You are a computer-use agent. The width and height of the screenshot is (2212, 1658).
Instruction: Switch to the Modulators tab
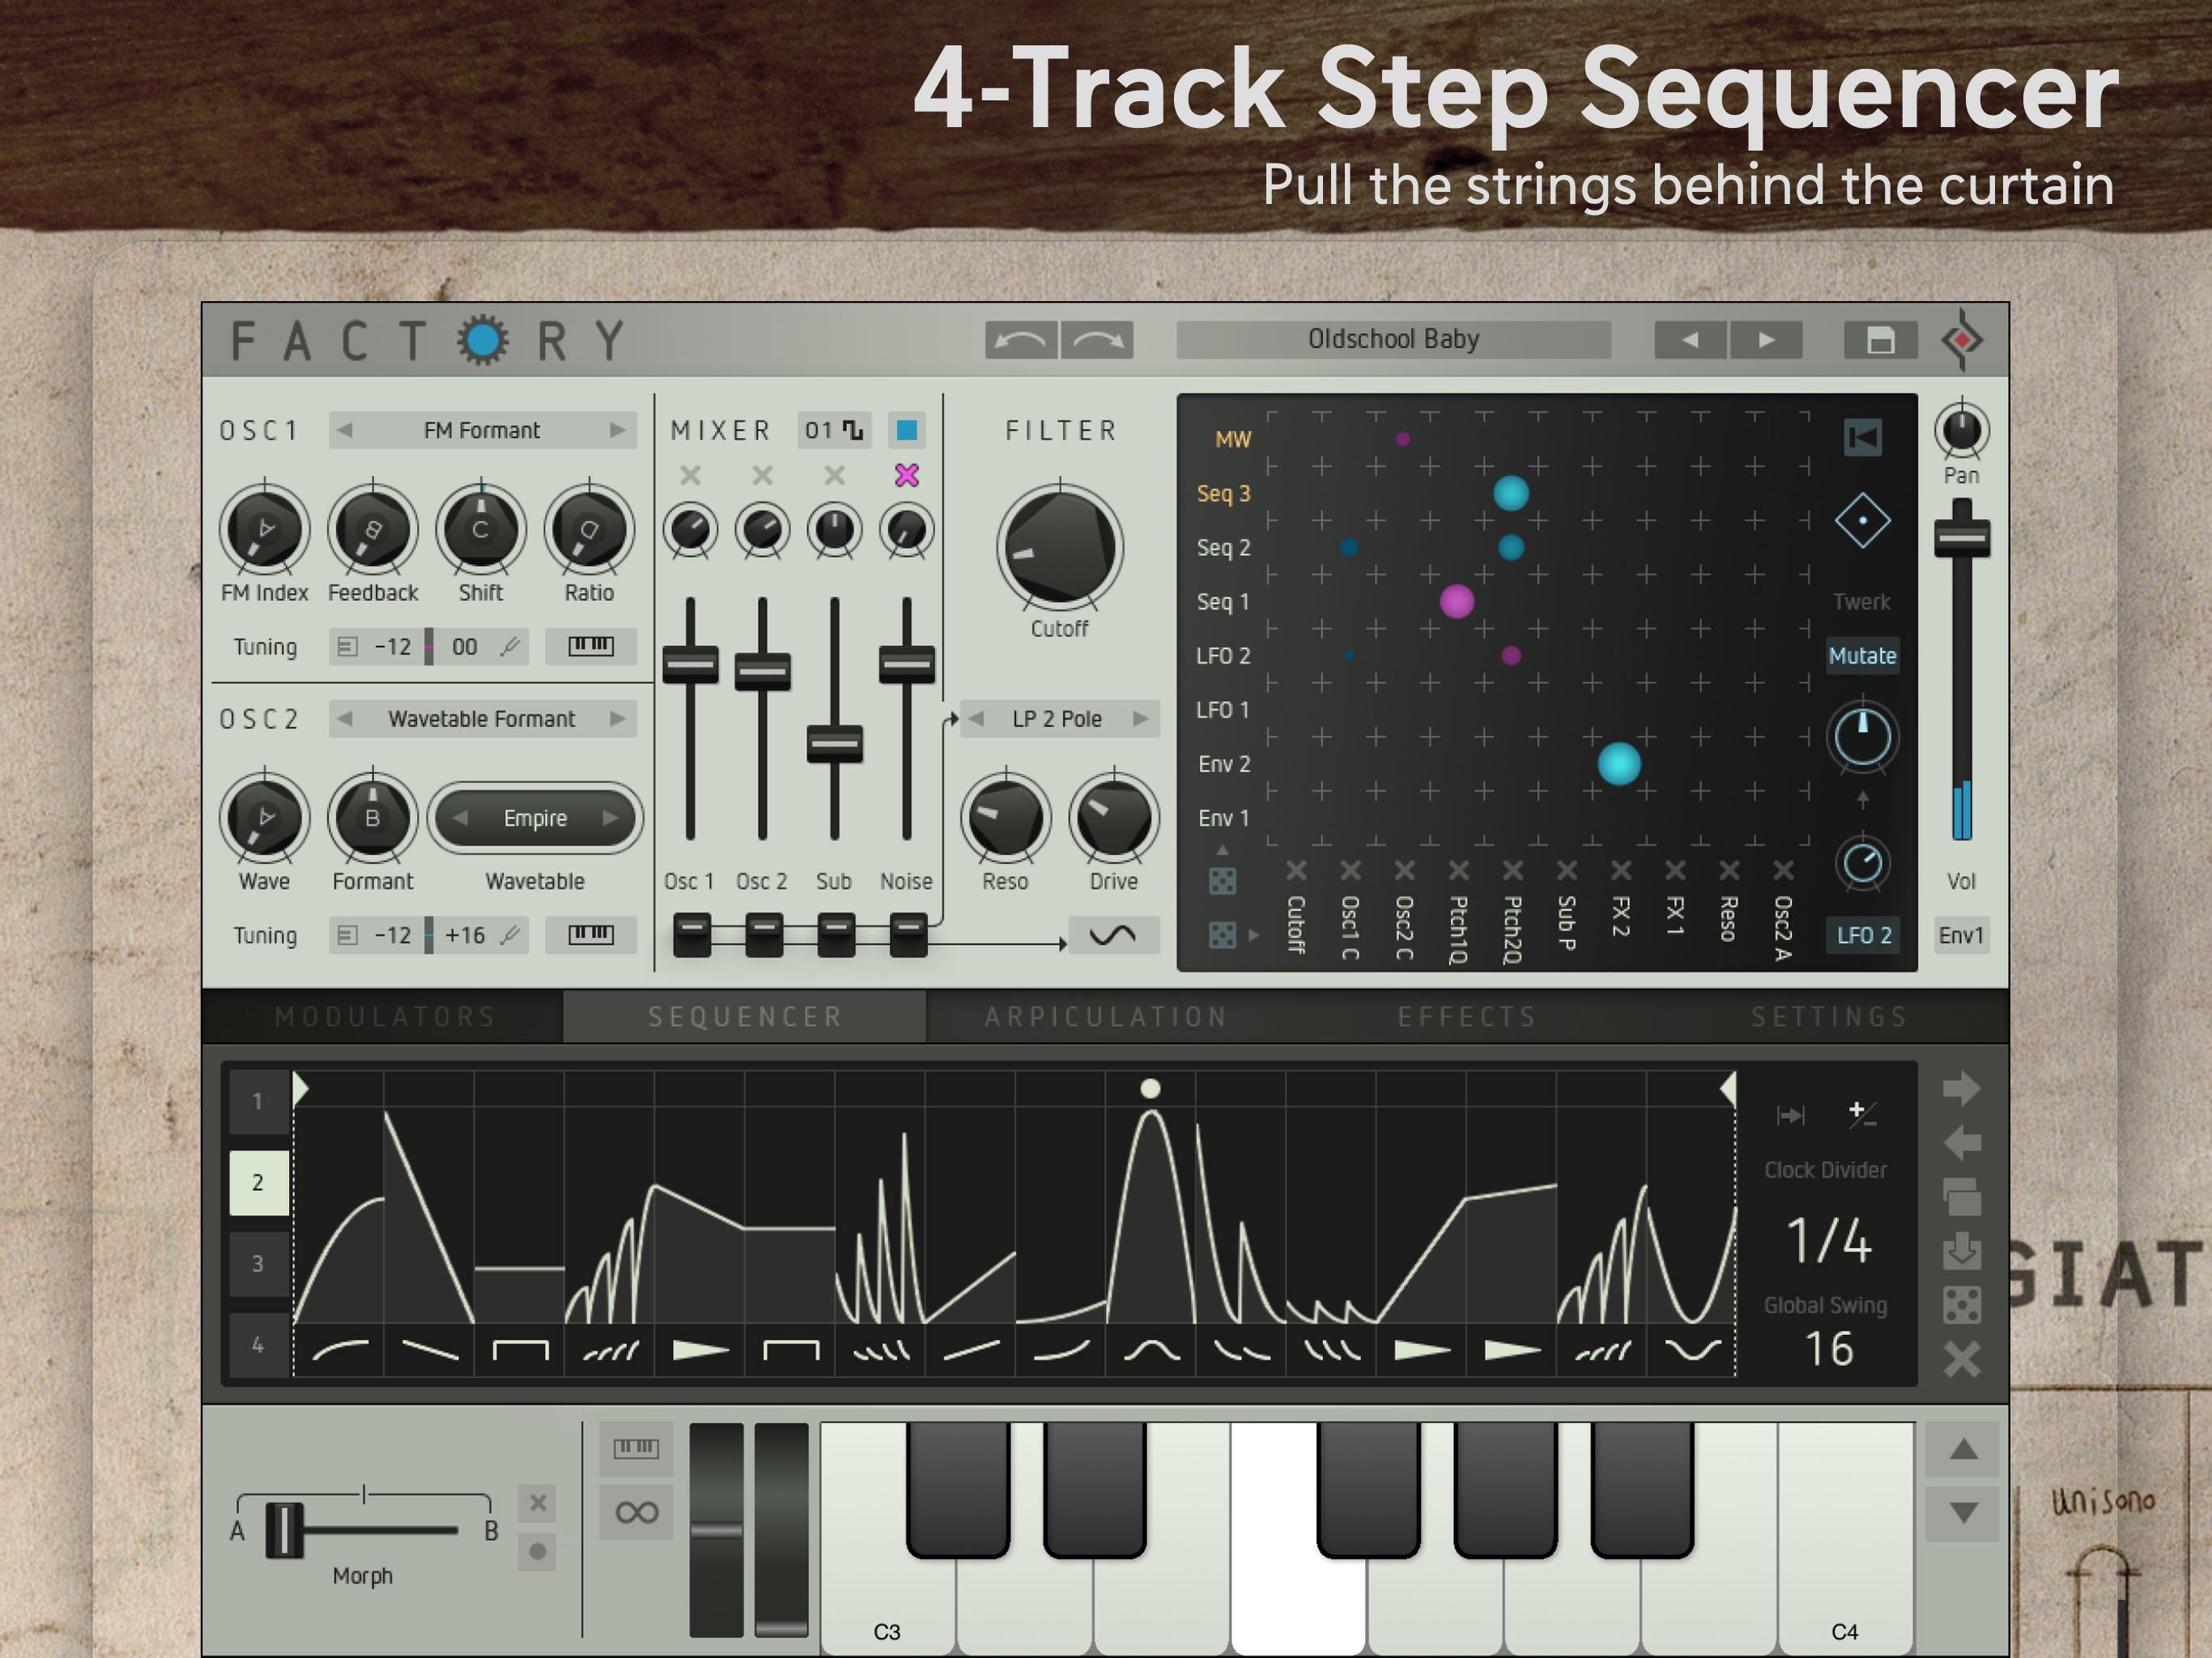tap(385, 1017)
